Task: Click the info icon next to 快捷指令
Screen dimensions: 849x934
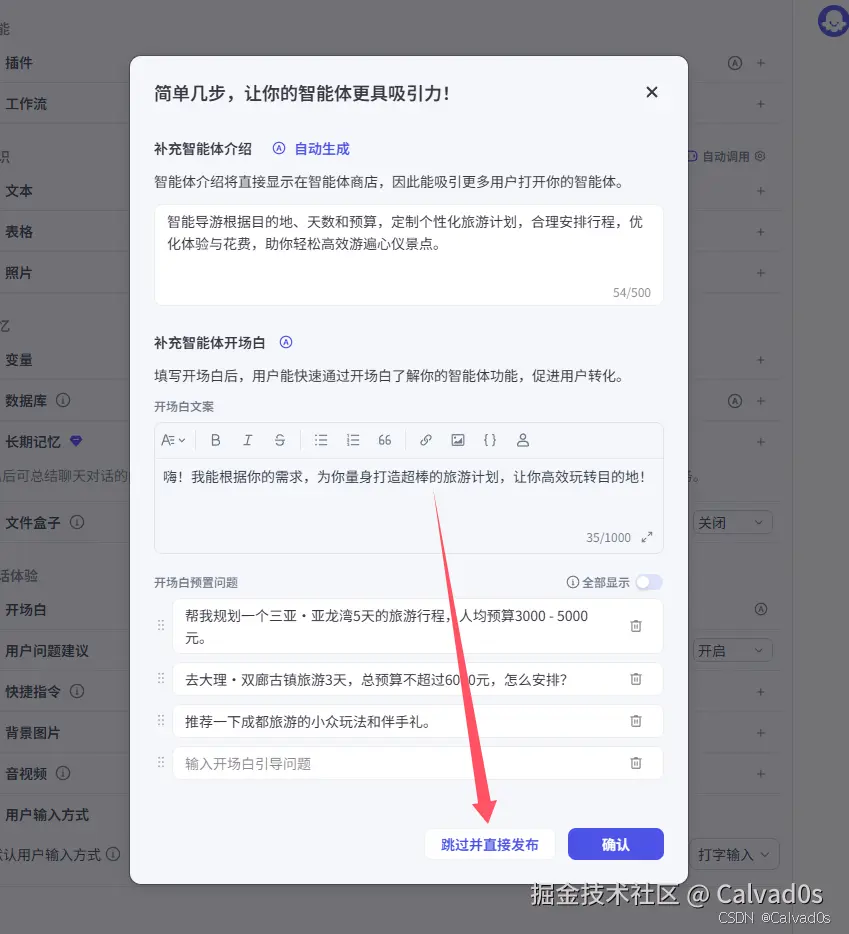Action: pos(77,691)
